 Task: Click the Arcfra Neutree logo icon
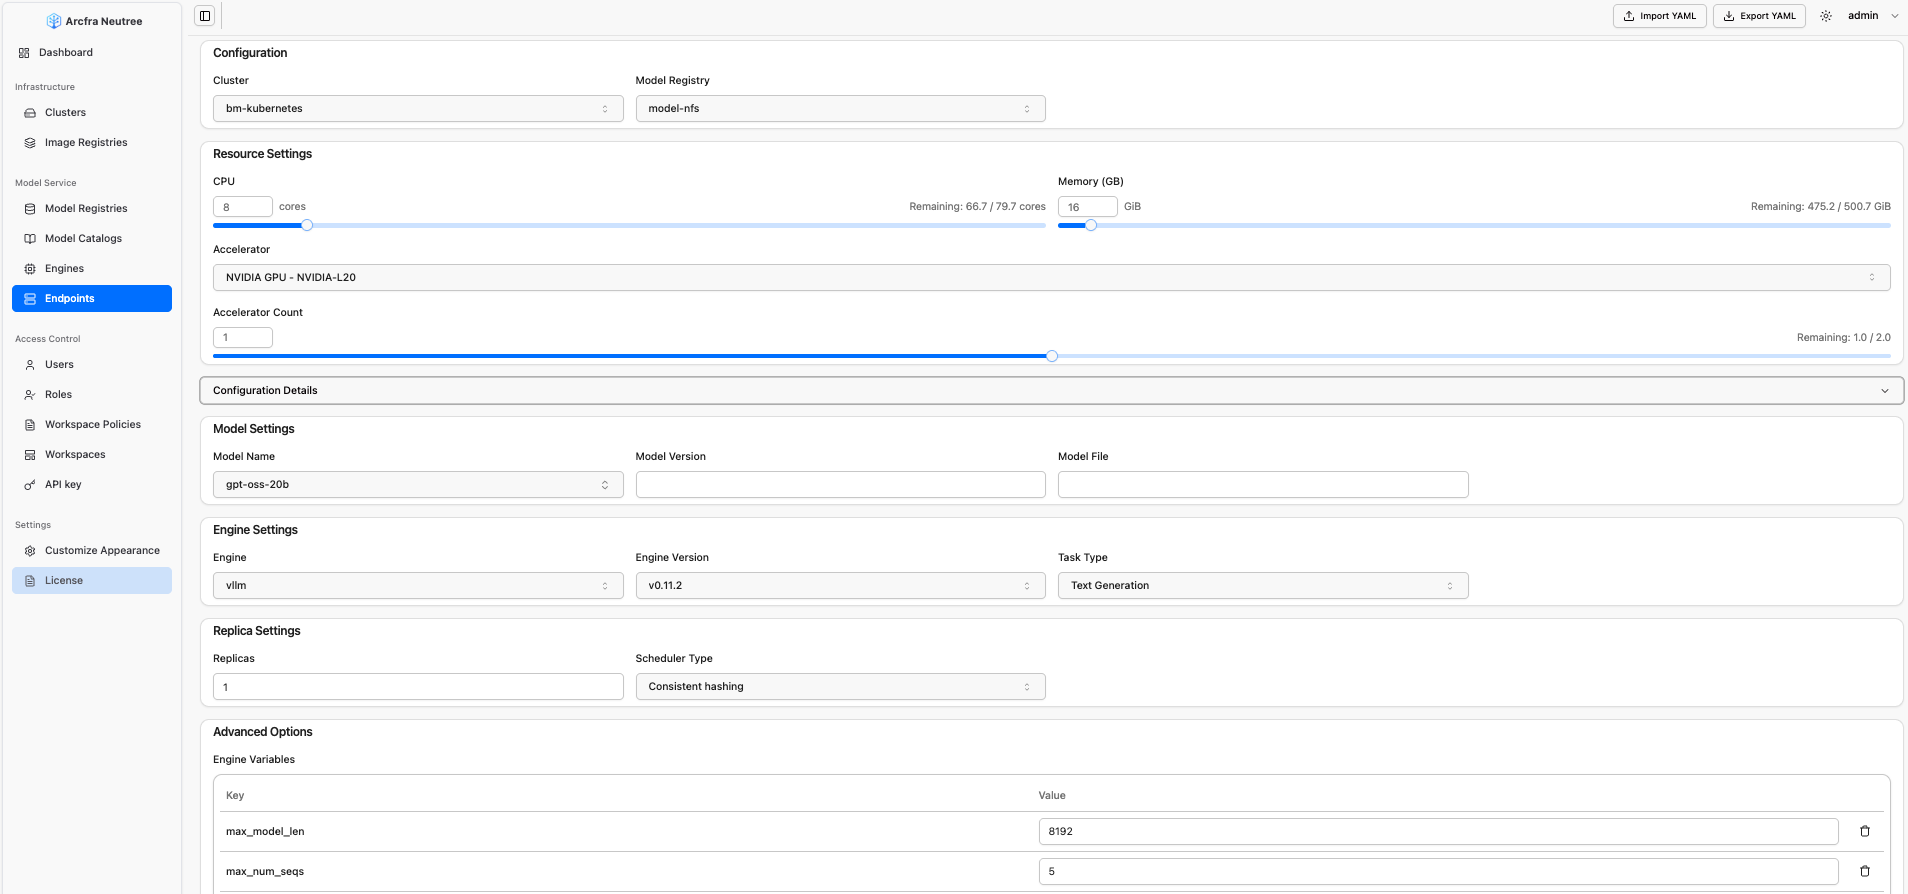[x=54, y=21]
